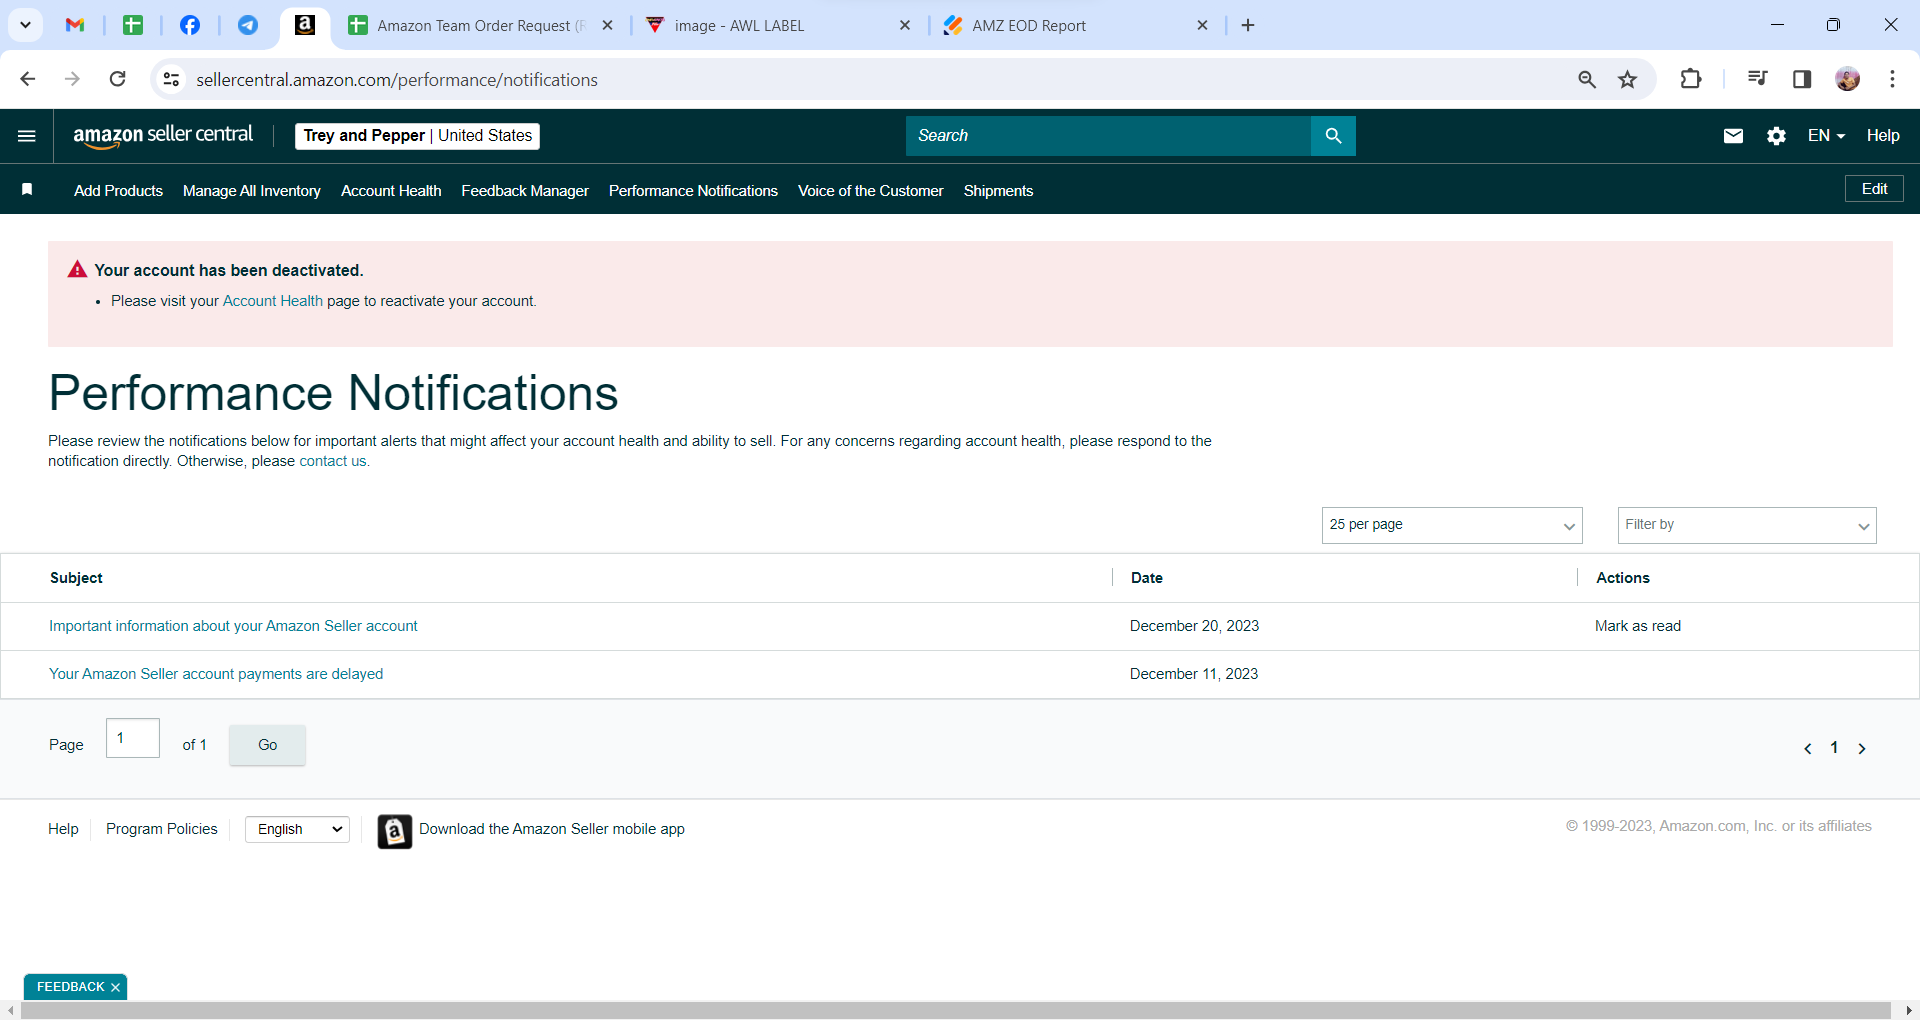Click the page number input field
The width and height of the screenshot is (1920, 1020).
[133, 738]
